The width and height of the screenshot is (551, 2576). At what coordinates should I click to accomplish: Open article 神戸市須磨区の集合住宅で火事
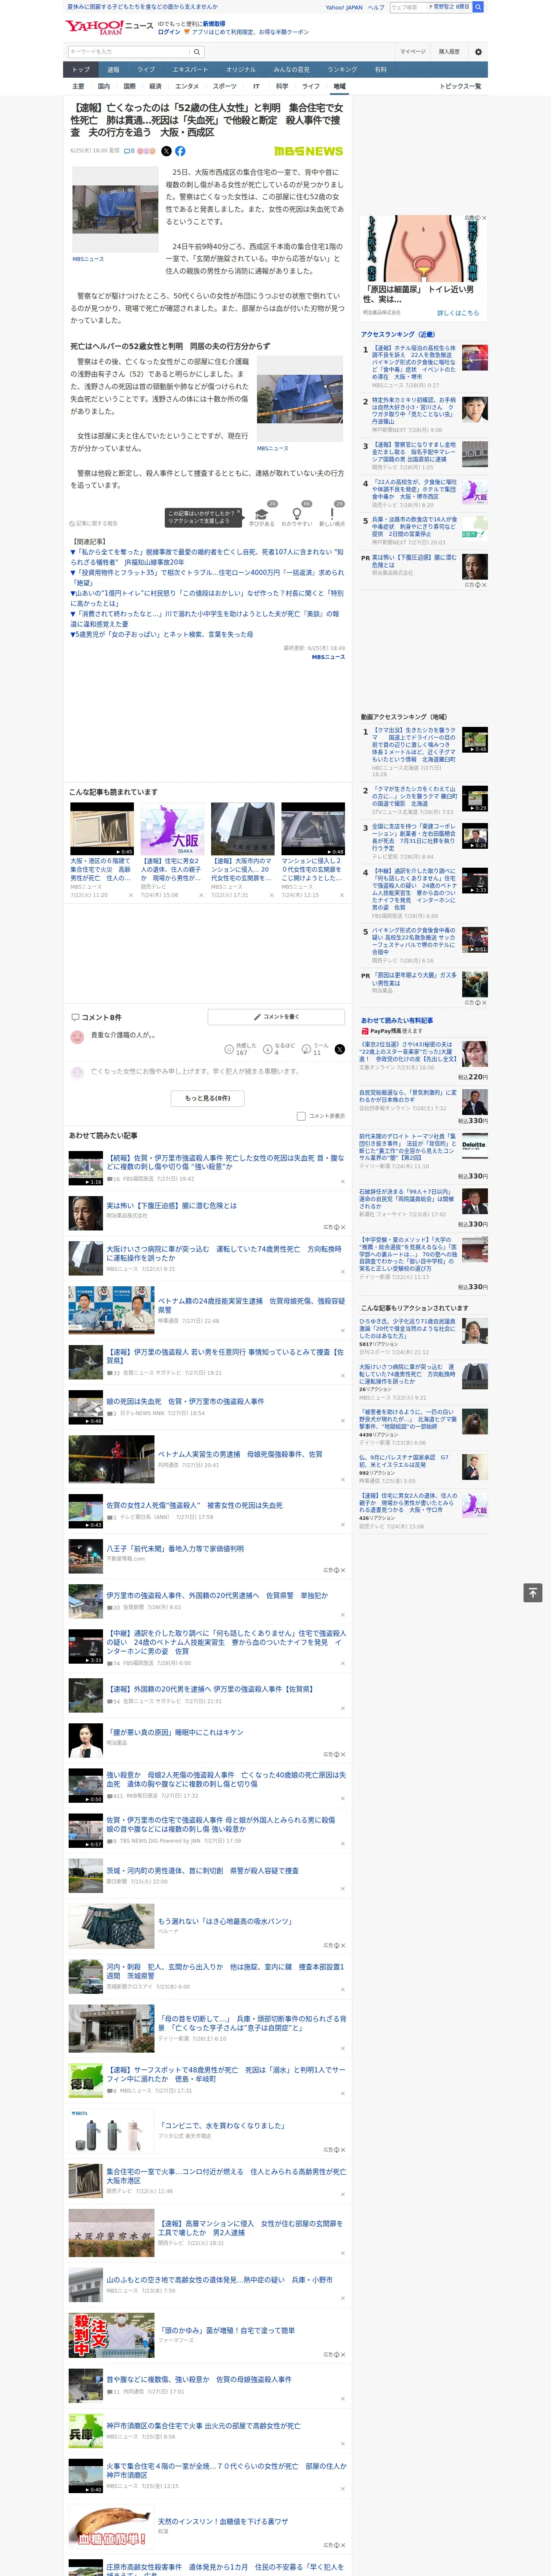pyautogui.click(x=203, y=2426)
